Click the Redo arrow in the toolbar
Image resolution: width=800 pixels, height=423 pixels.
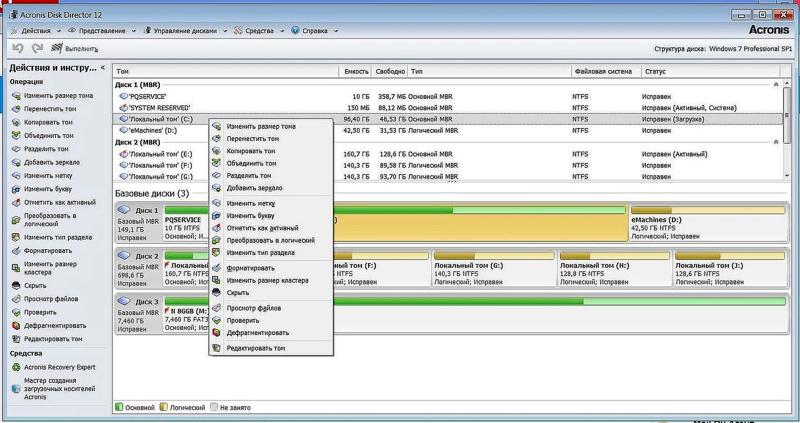click(37, 48)
